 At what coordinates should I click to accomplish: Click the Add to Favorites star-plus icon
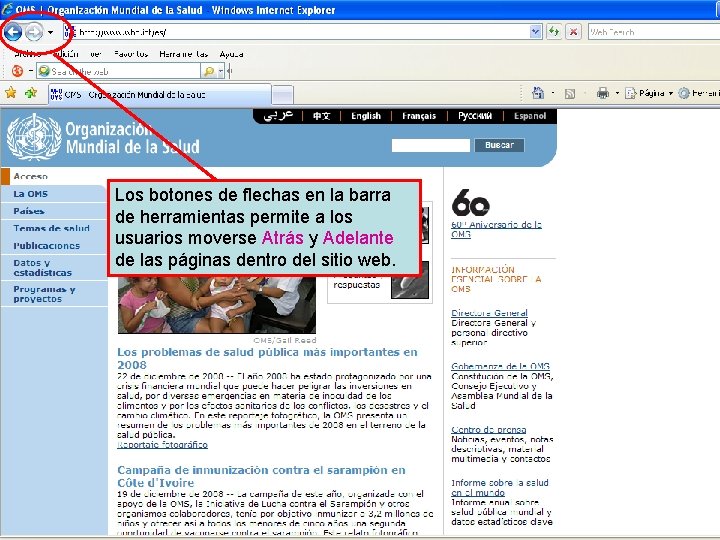pyautogui.click(x=31, y=93)
